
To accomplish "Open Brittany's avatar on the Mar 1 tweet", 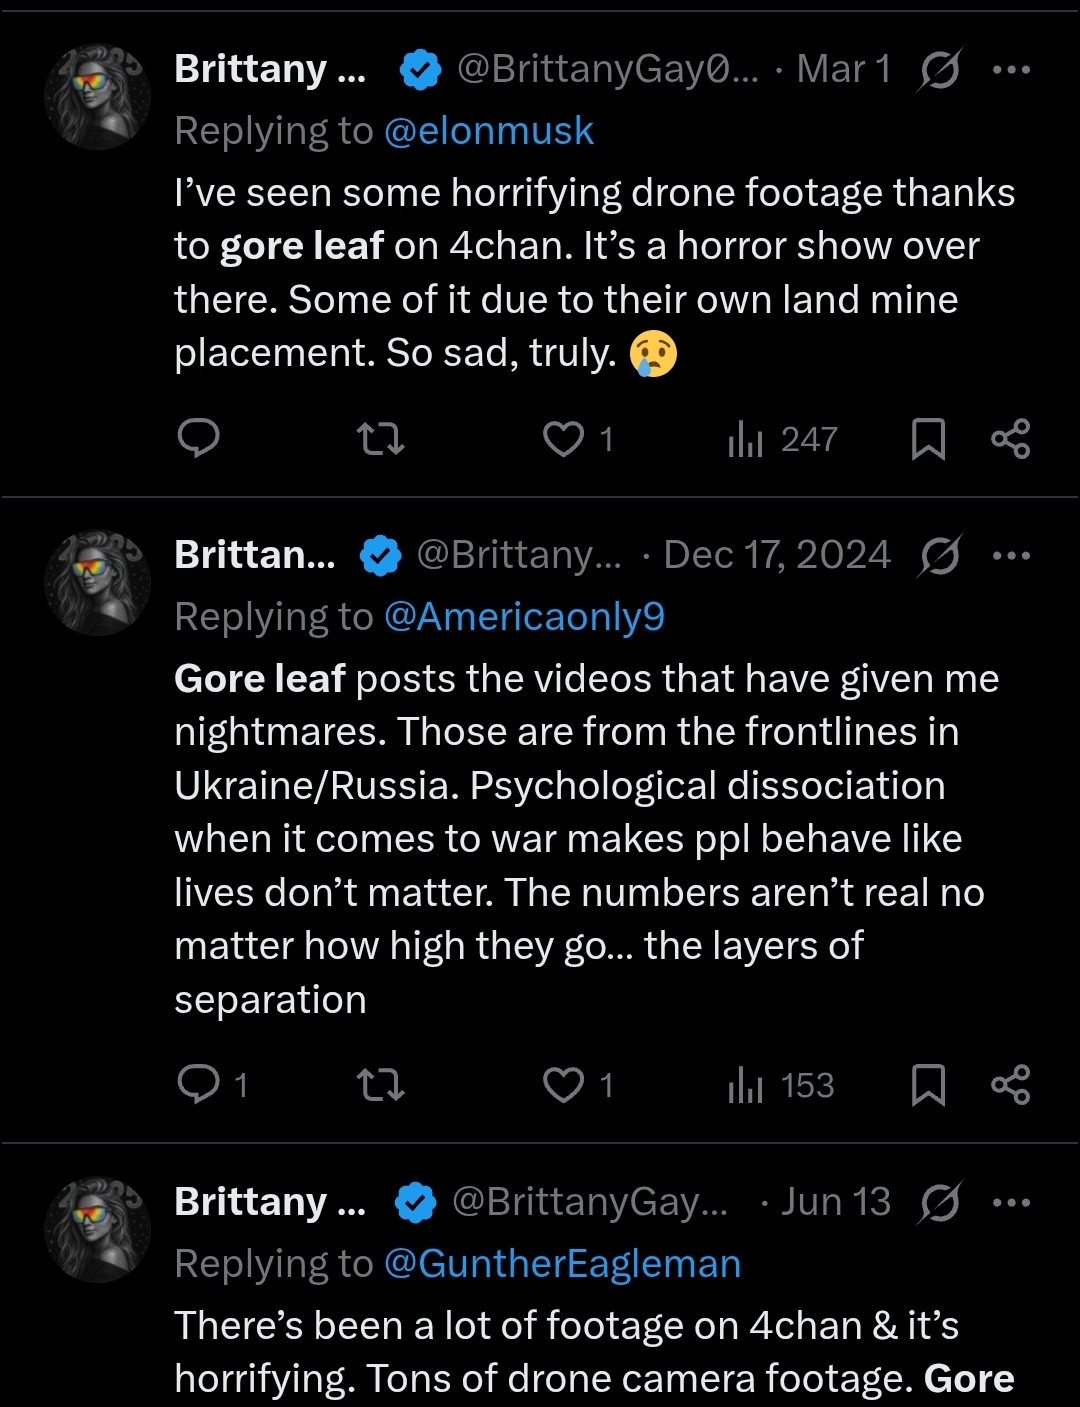I will pyautogui.click(x=97, y=96).
